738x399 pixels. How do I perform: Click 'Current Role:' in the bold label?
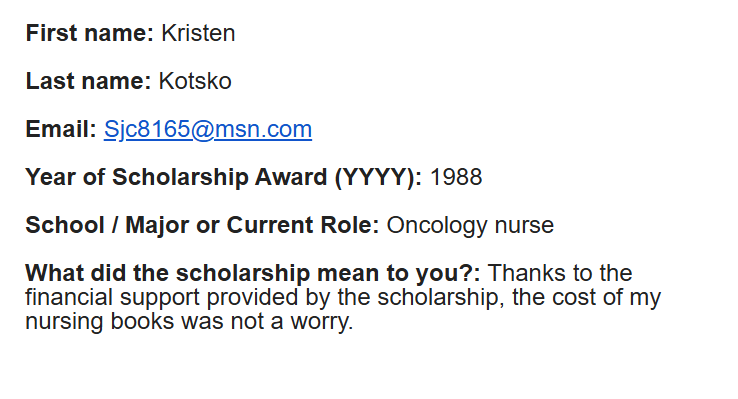point(303,225)
